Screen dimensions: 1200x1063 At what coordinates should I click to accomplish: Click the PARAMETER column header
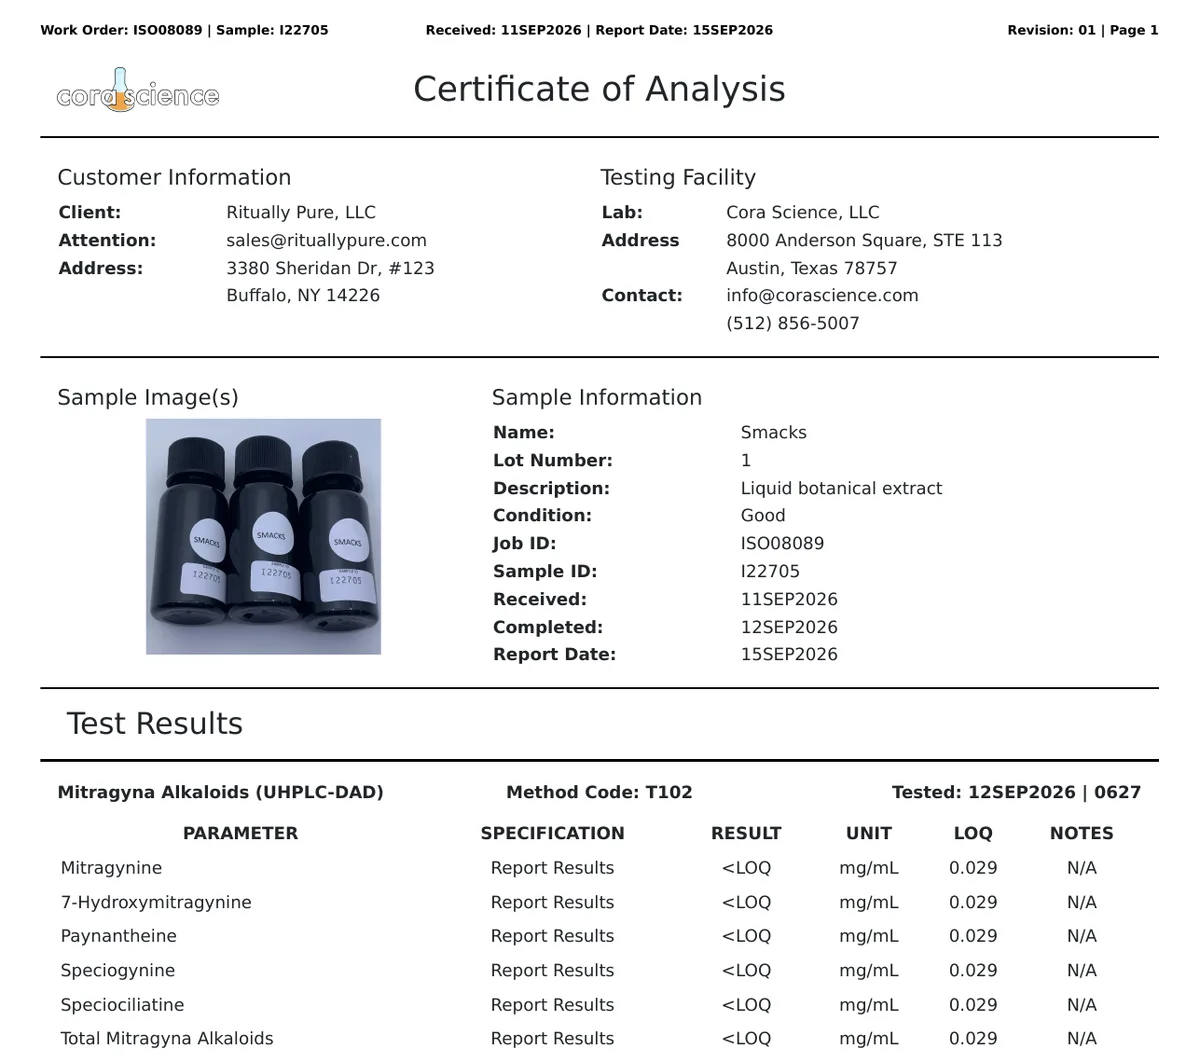point(240,833)
